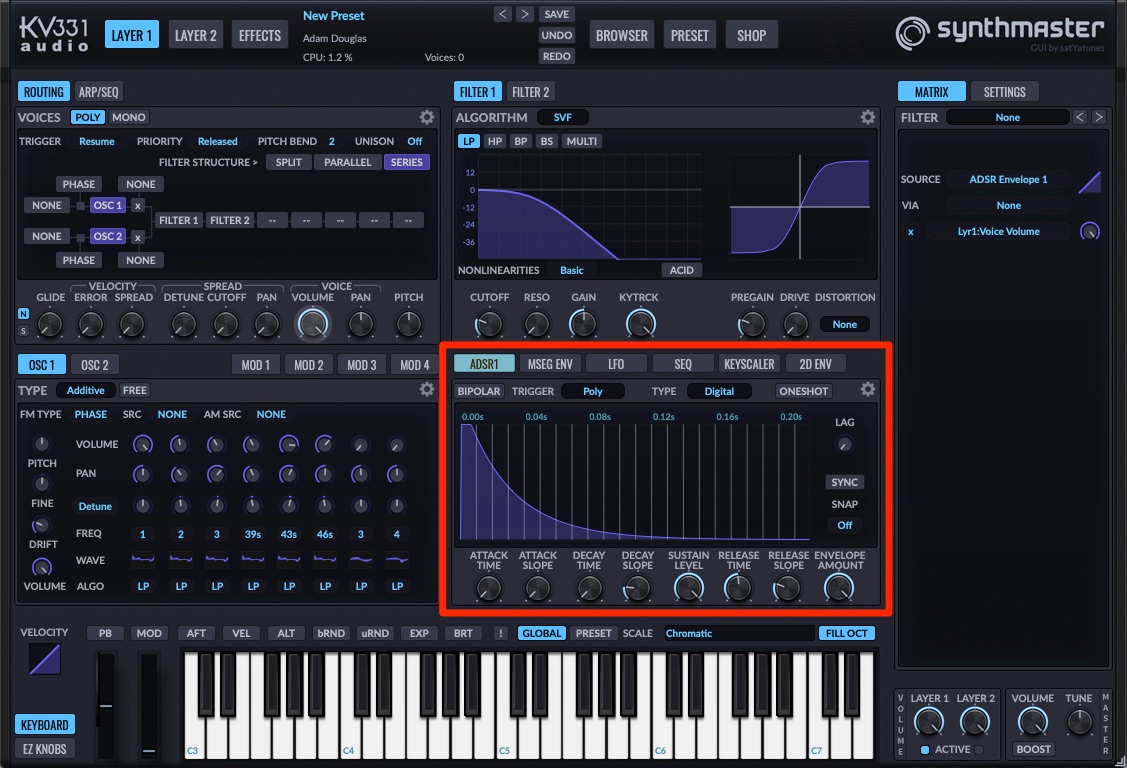Click the UNDO button
This screenshot has height=768, width=1127.
556,35
